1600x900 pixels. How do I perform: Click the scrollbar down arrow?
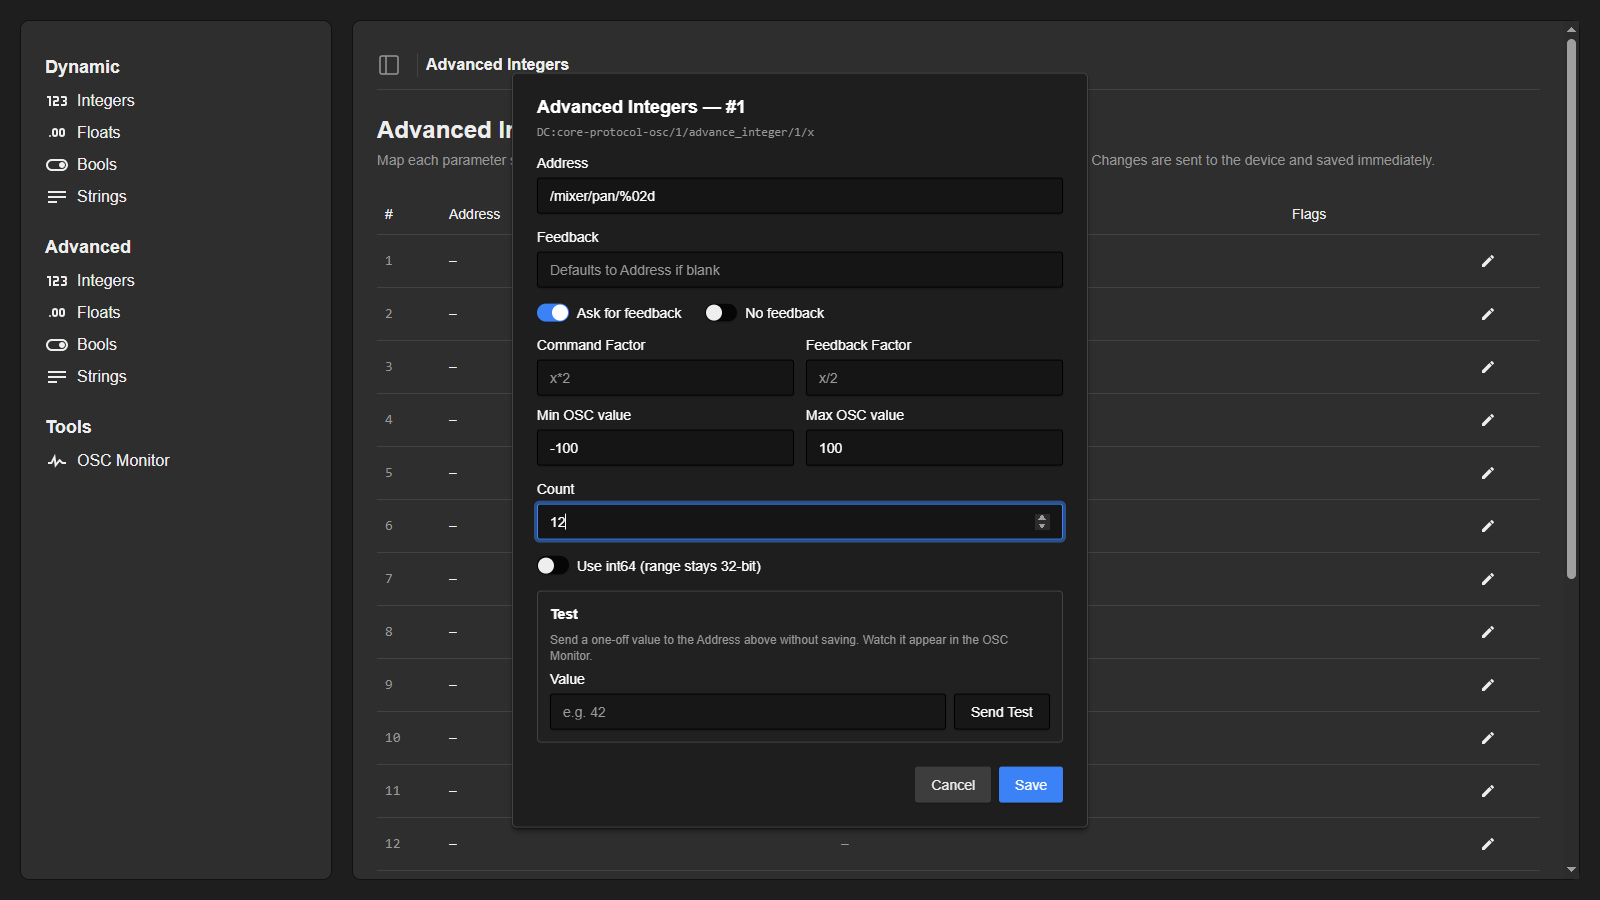click(1571, 870)
